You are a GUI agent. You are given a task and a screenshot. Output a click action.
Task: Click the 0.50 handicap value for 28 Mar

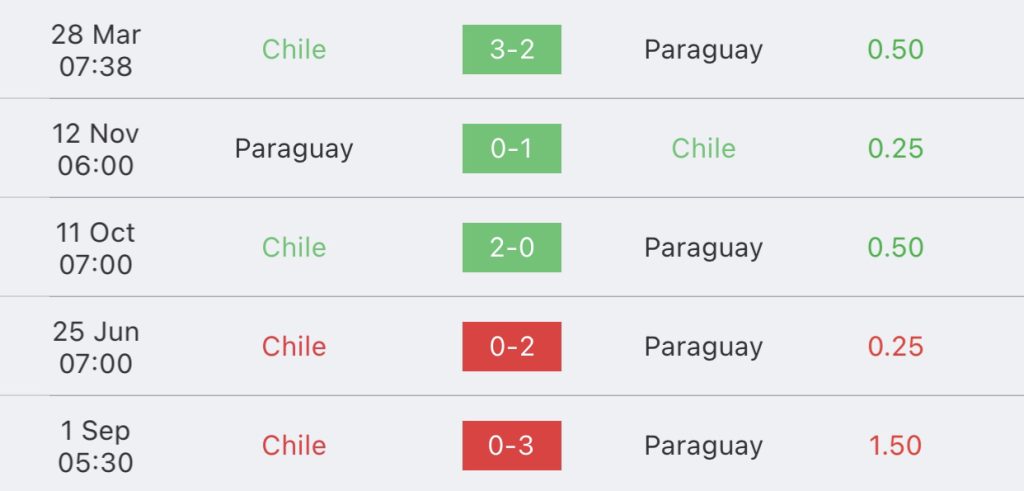[895, 50]
